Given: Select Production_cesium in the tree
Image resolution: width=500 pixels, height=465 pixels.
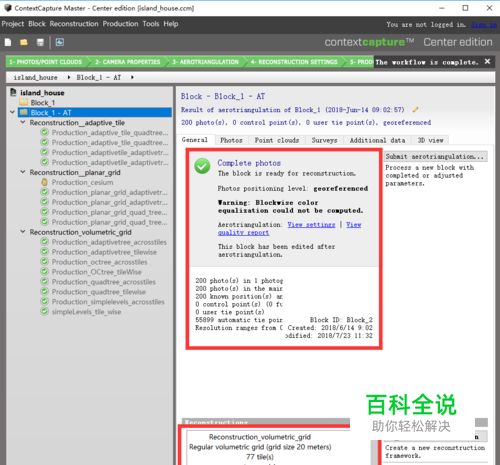Looking at the screenshot, I should [x=82, y=182].
